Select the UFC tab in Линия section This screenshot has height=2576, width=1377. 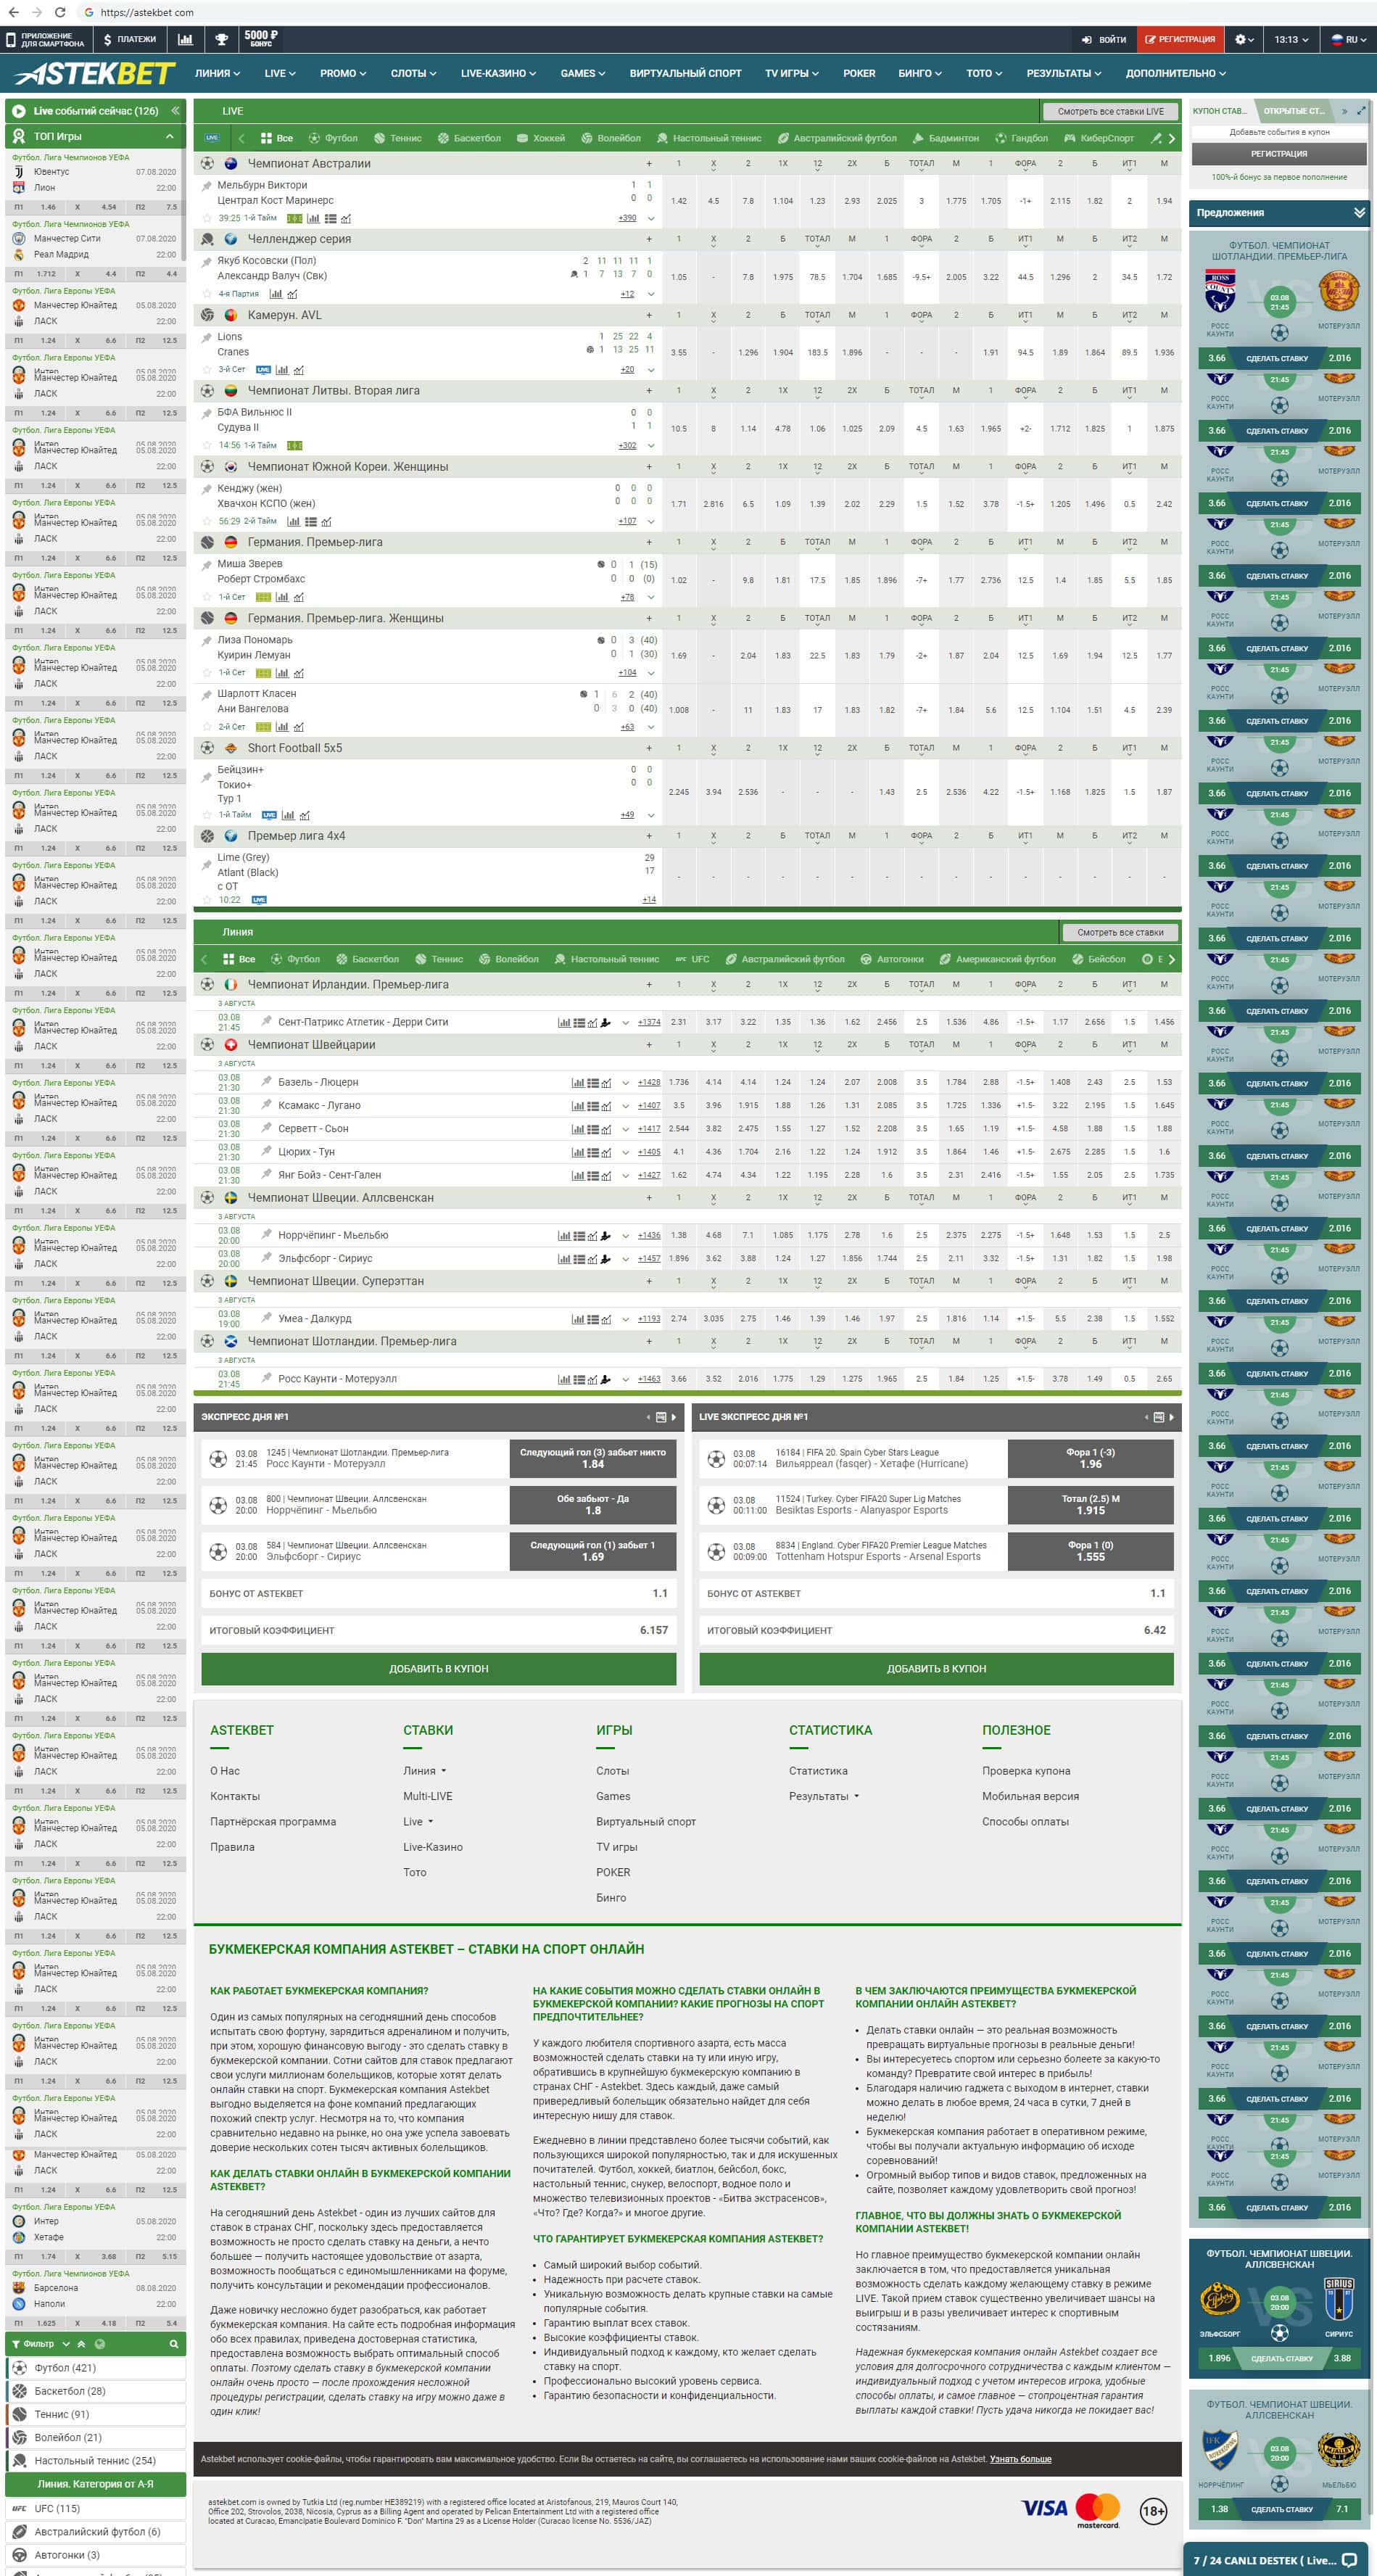click(693, 959)
